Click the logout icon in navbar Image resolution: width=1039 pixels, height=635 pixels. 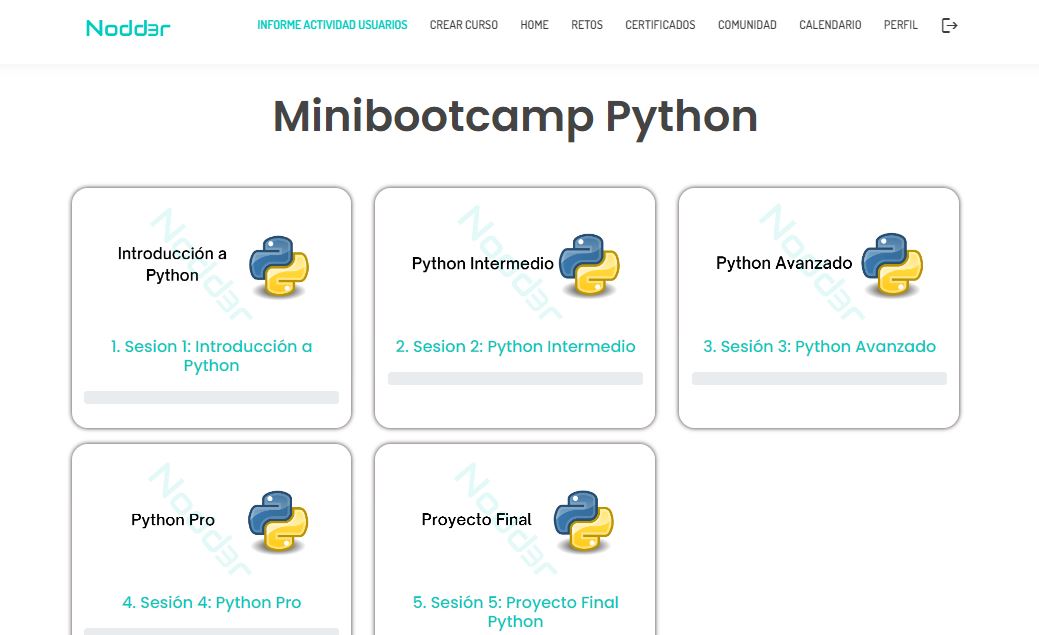click(x=949, y=26)
